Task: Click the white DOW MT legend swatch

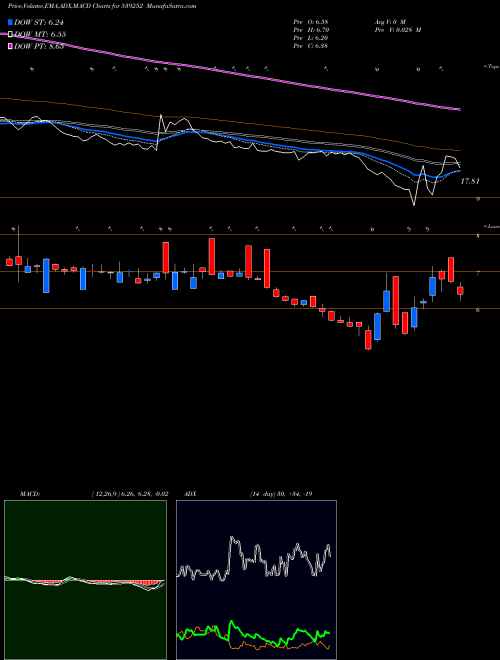Action: coord(10,34)
